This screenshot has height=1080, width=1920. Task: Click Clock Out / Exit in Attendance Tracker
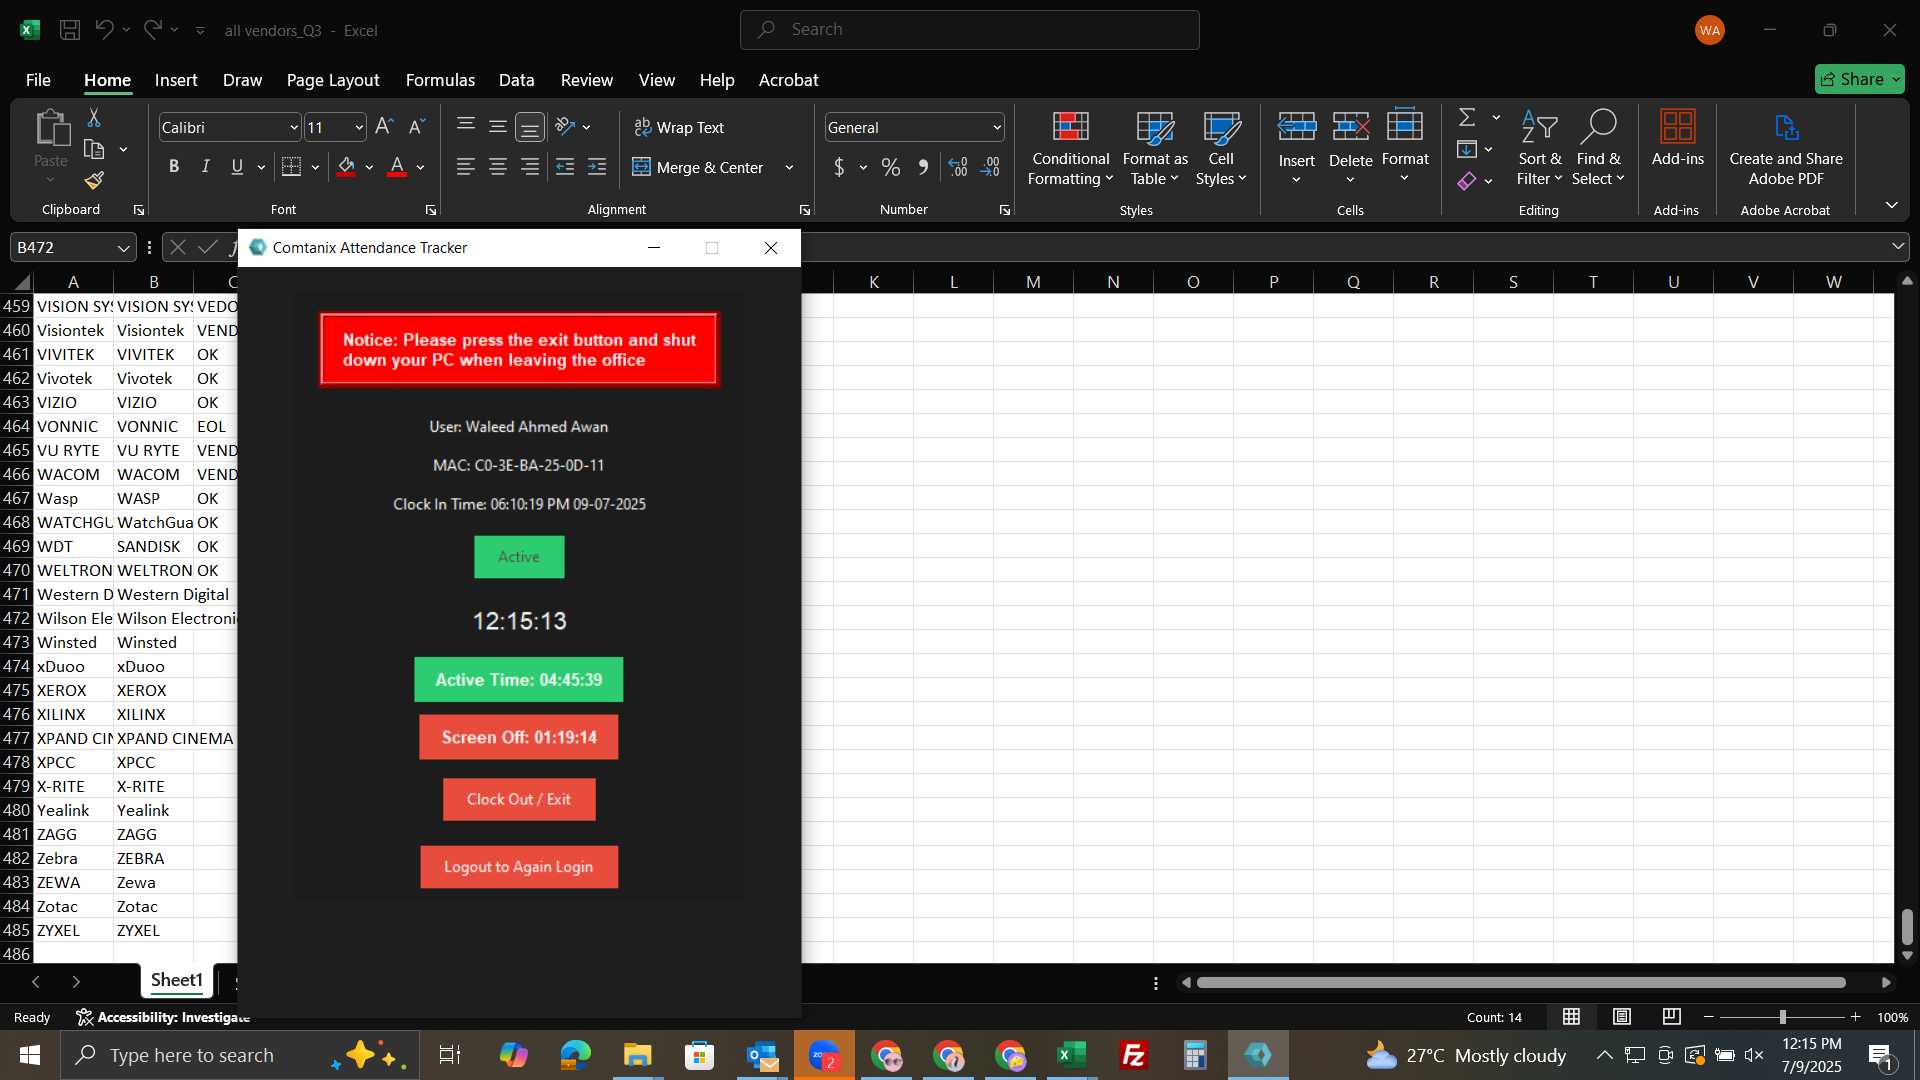(519, 799)
